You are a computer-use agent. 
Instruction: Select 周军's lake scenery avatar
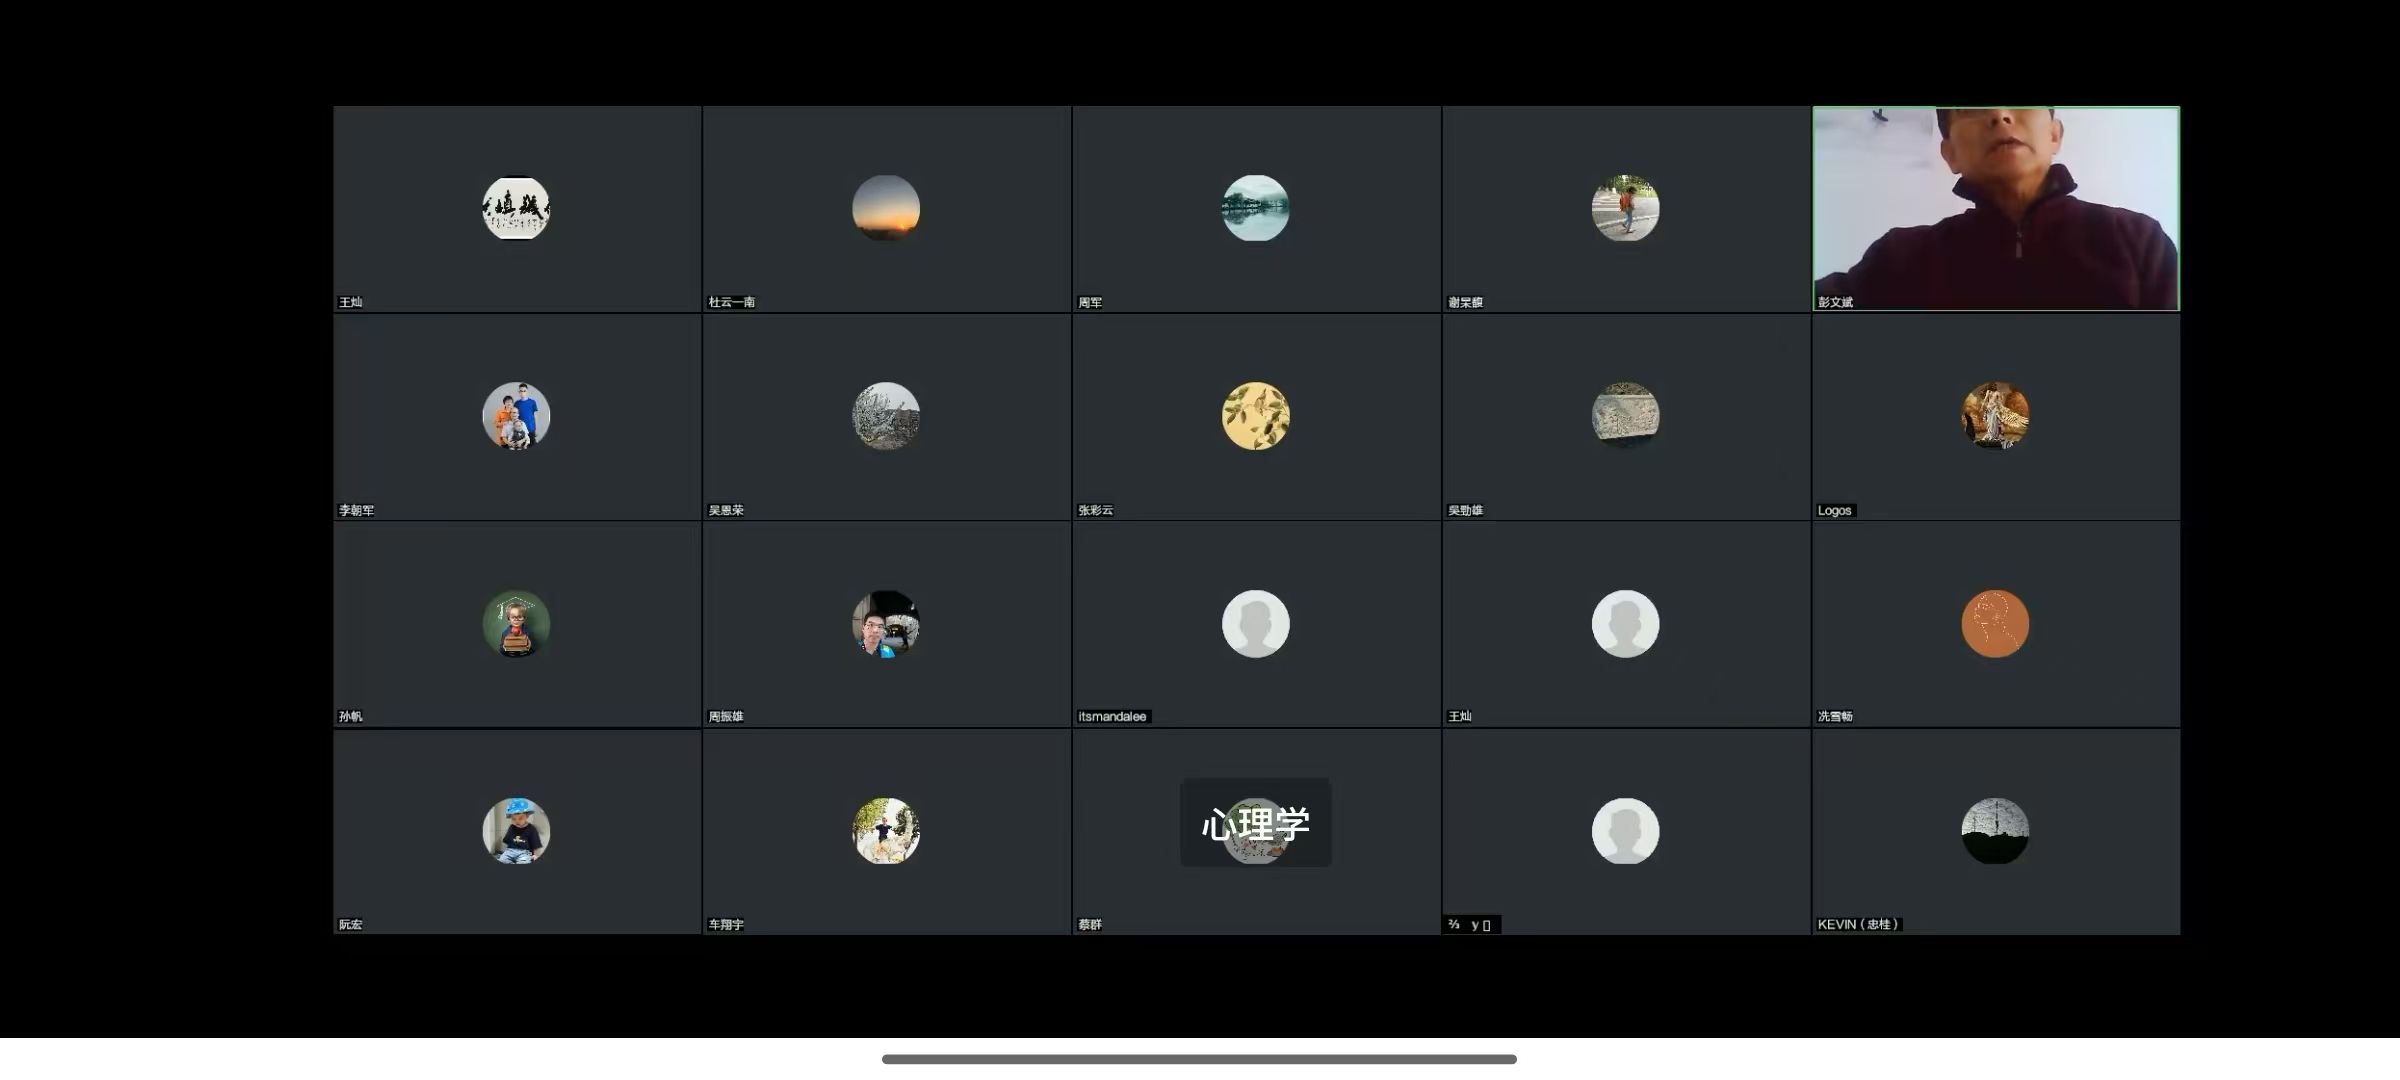tap(1256, 208)
